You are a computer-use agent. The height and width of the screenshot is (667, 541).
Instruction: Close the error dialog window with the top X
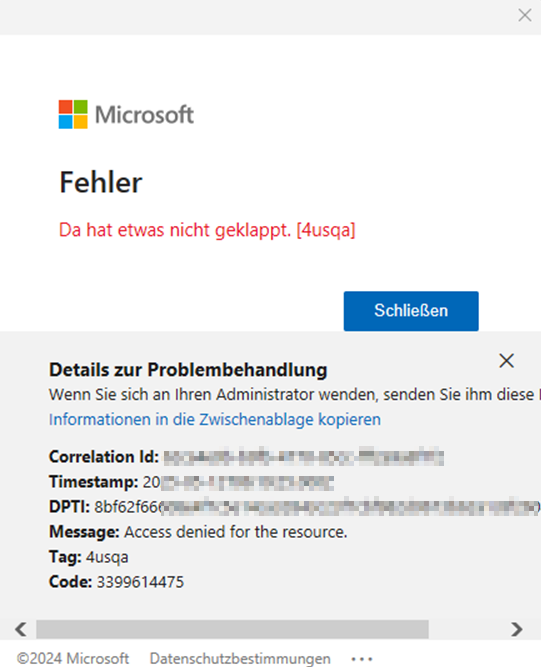click(x=525, y=15)
